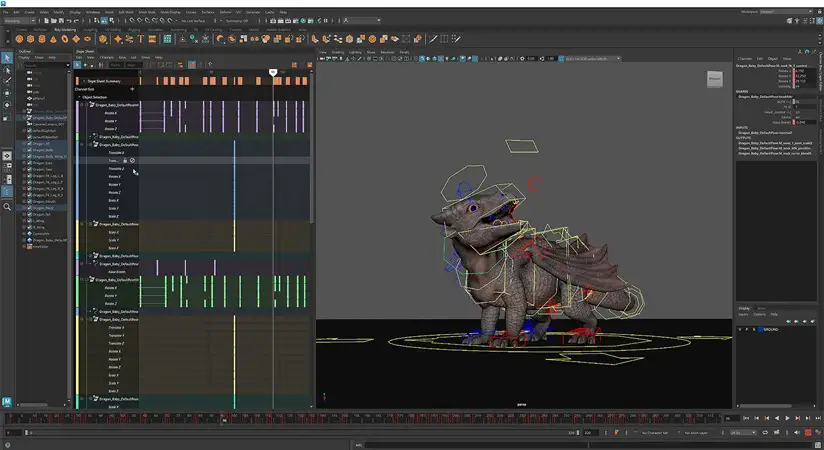Open the Deform menu
This screenshot has height=450, width=824.
tap(225, 12)
